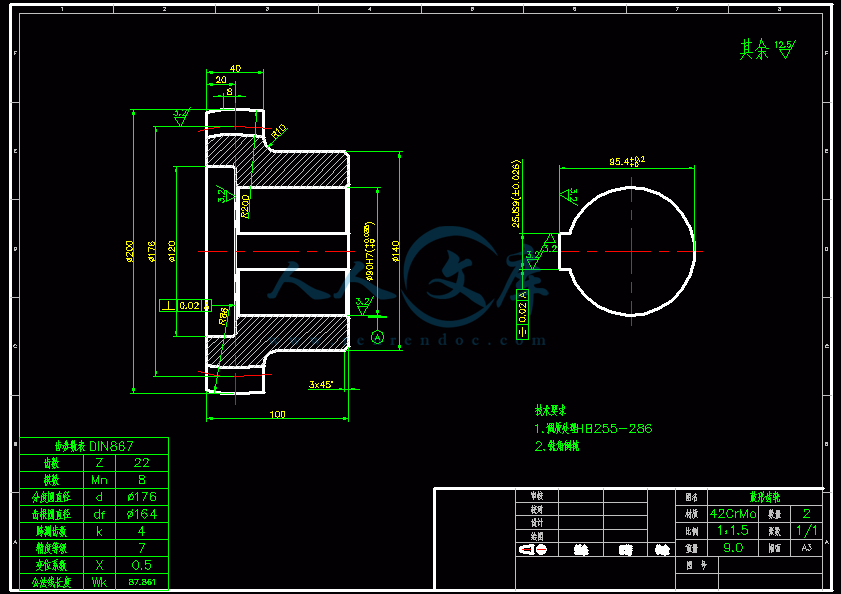Screen dimensions: 841x594
Task: Select the 40 width dimension above the gear
Action: [x=235, y=68]
